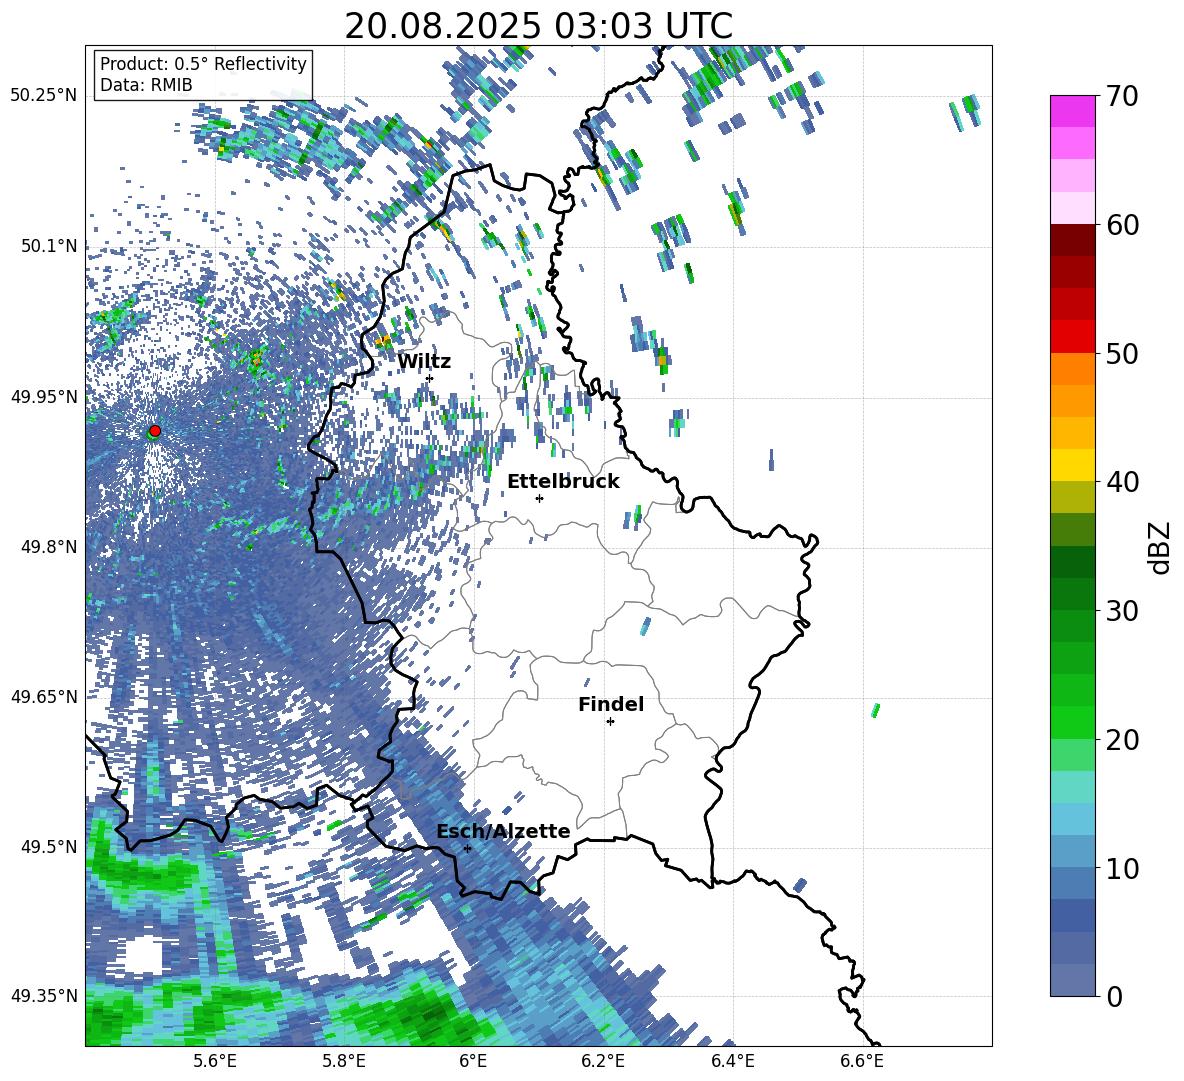Click the Esch/Alzette station cross marker

pyautogui.click(x=467, y=848)
